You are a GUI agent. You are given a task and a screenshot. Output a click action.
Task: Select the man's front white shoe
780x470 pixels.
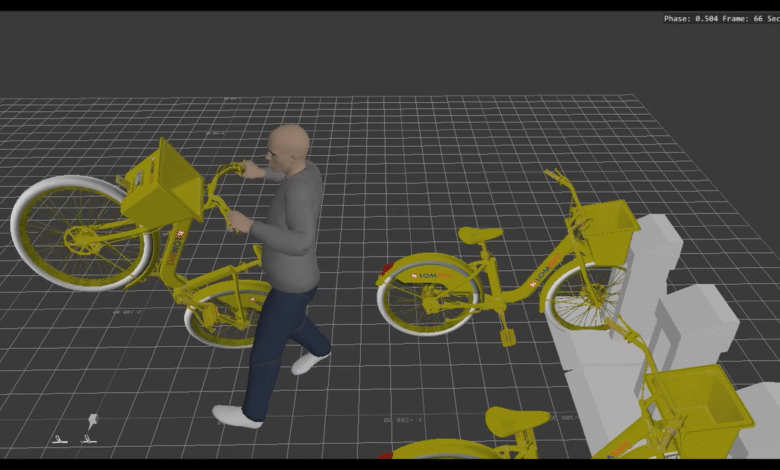[237, 416]
